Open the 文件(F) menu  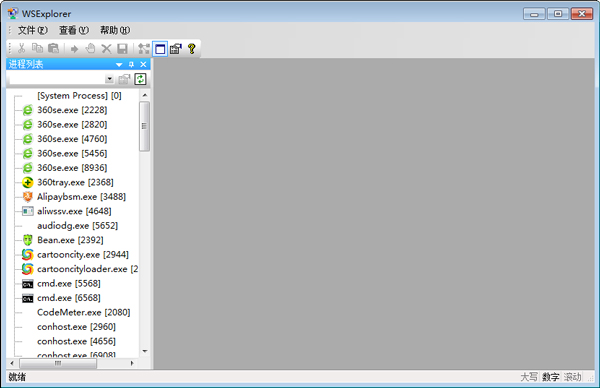[x=33, y=30]
